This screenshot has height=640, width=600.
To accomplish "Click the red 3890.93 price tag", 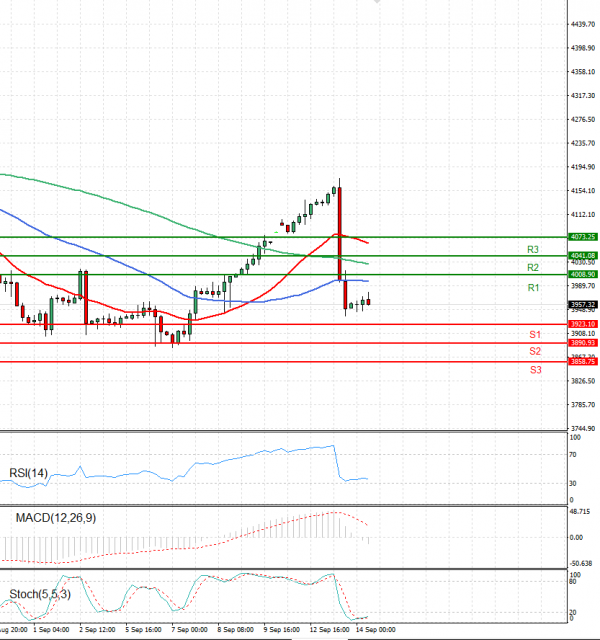I will (x=583, y=343).
